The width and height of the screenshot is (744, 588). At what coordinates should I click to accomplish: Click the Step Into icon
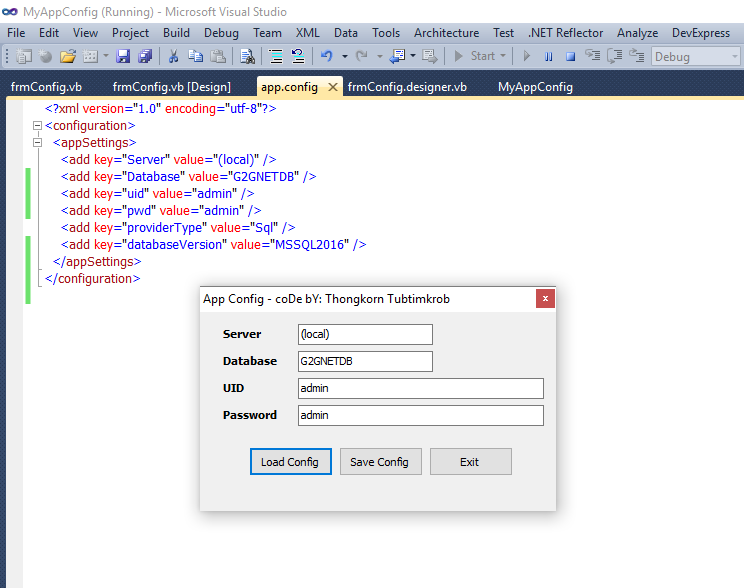(x=592, y=56)
